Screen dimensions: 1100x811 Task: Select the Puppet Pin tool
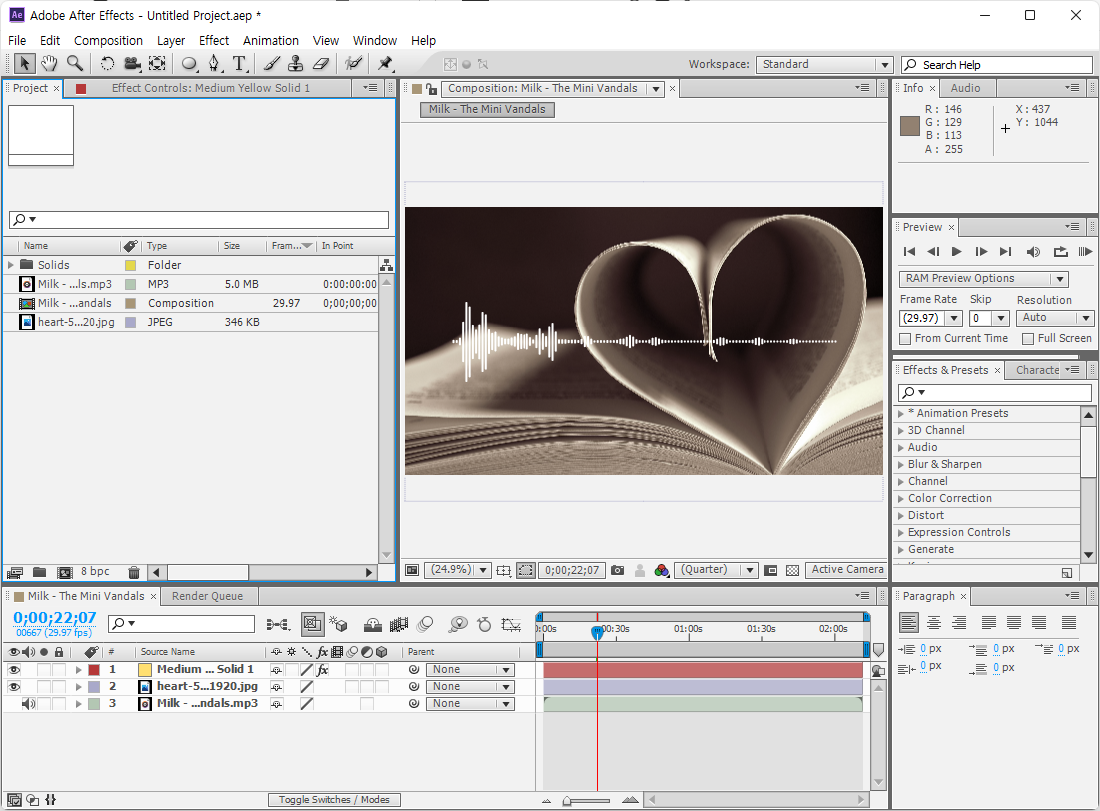click(x=385, y=64)
